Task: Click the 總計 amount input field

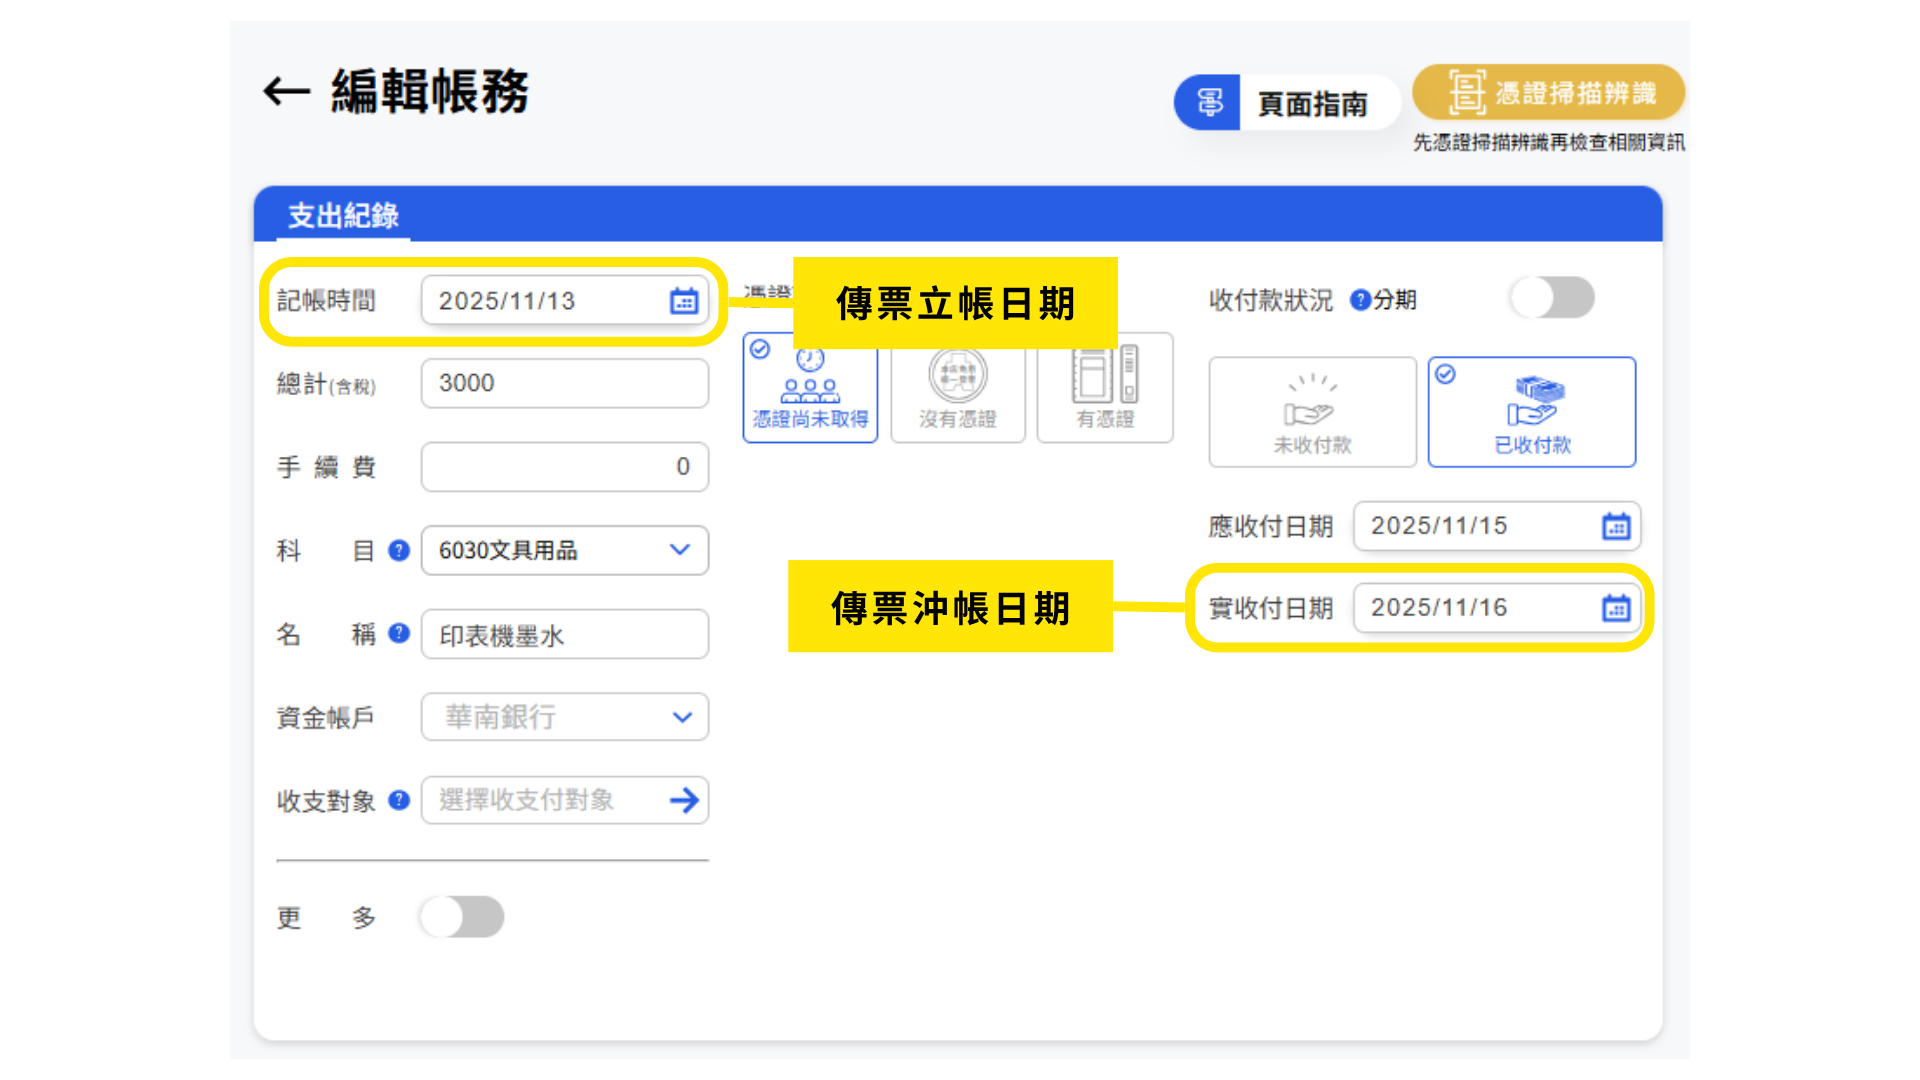Action: click(564, 384)
